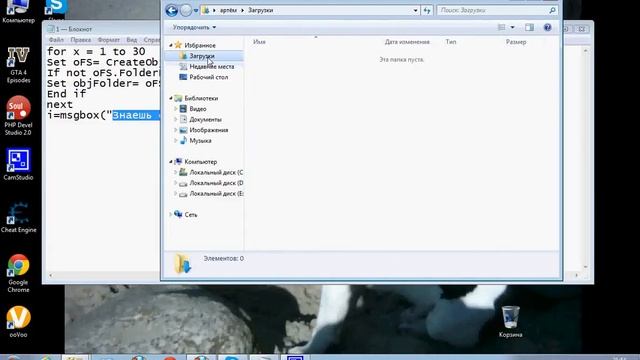
Task: Click the Explorer Forward arrow button
Action: click(x=186, y=10)
